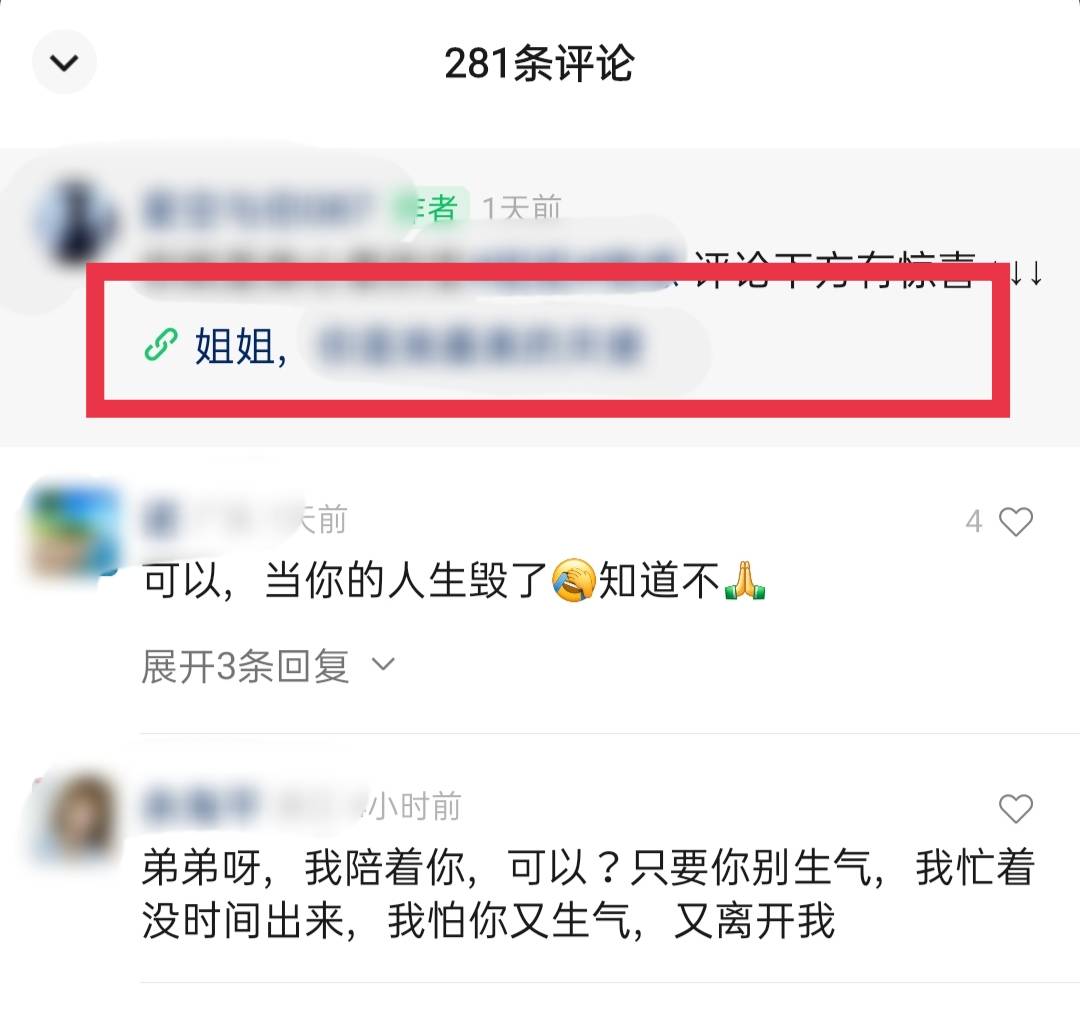Viewport: 1080px width, 1022px height.
Task: Open the author's blurred profile avatar
Action: 77,224
